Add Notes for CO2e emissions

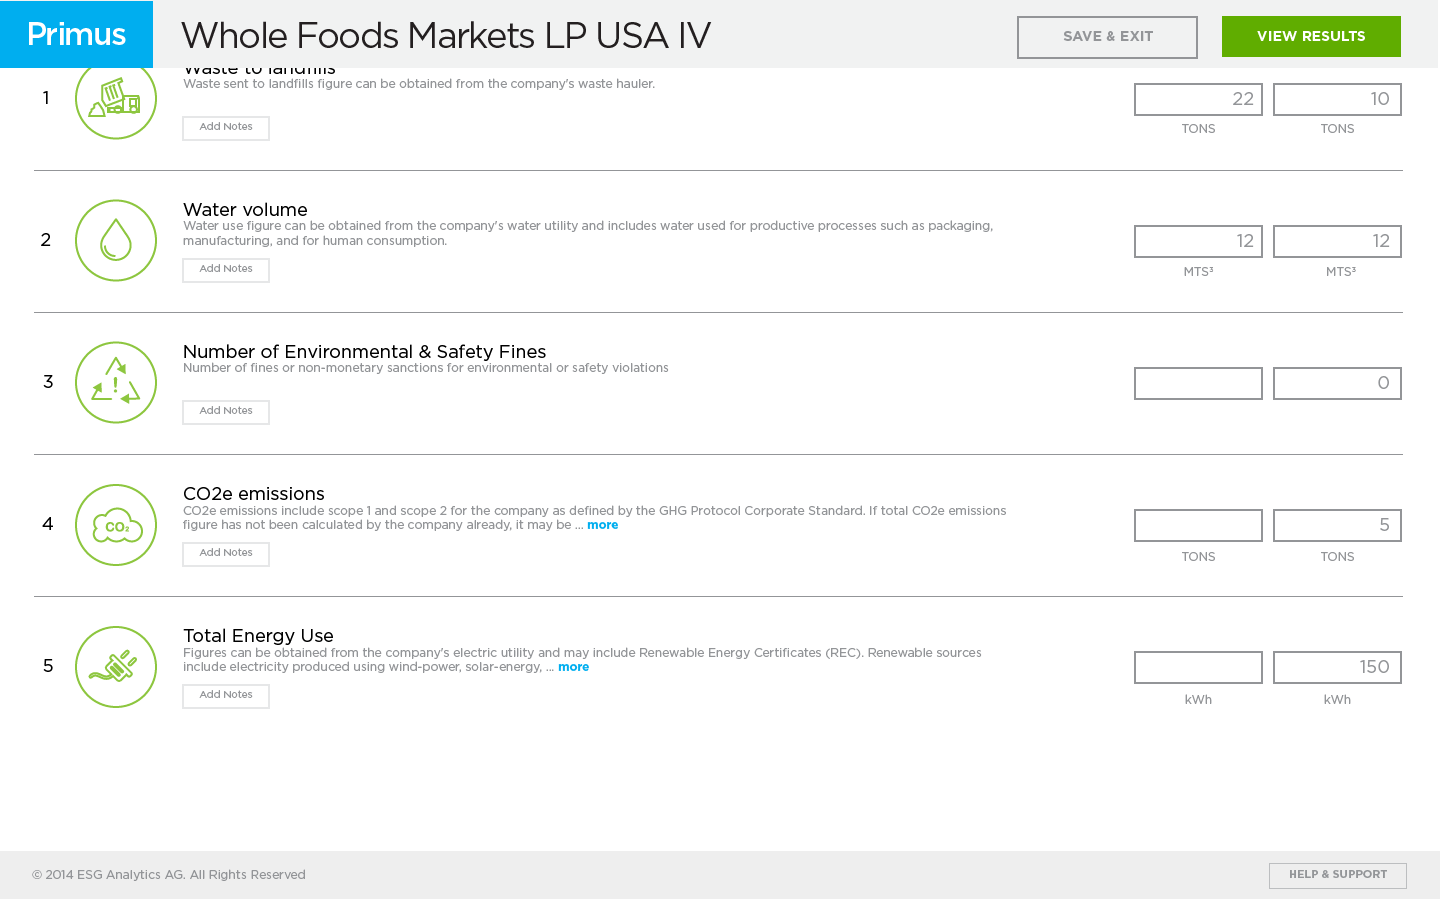(x=226, y=554)
